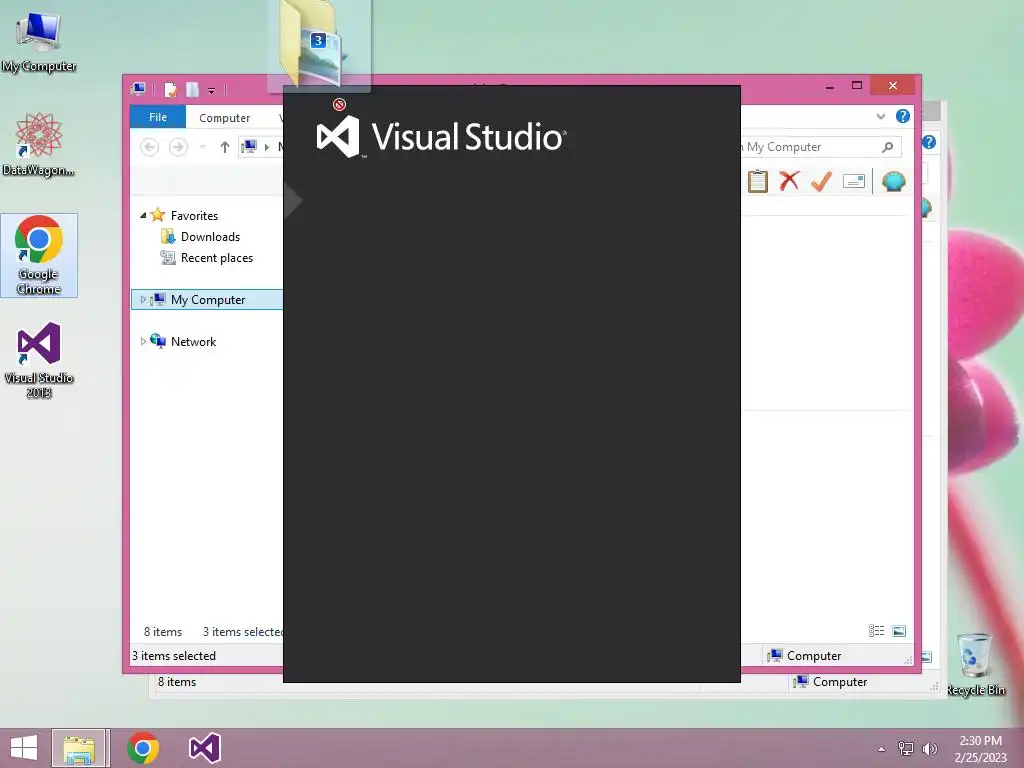Open File Explorer from the taskbar

point(80,748)
